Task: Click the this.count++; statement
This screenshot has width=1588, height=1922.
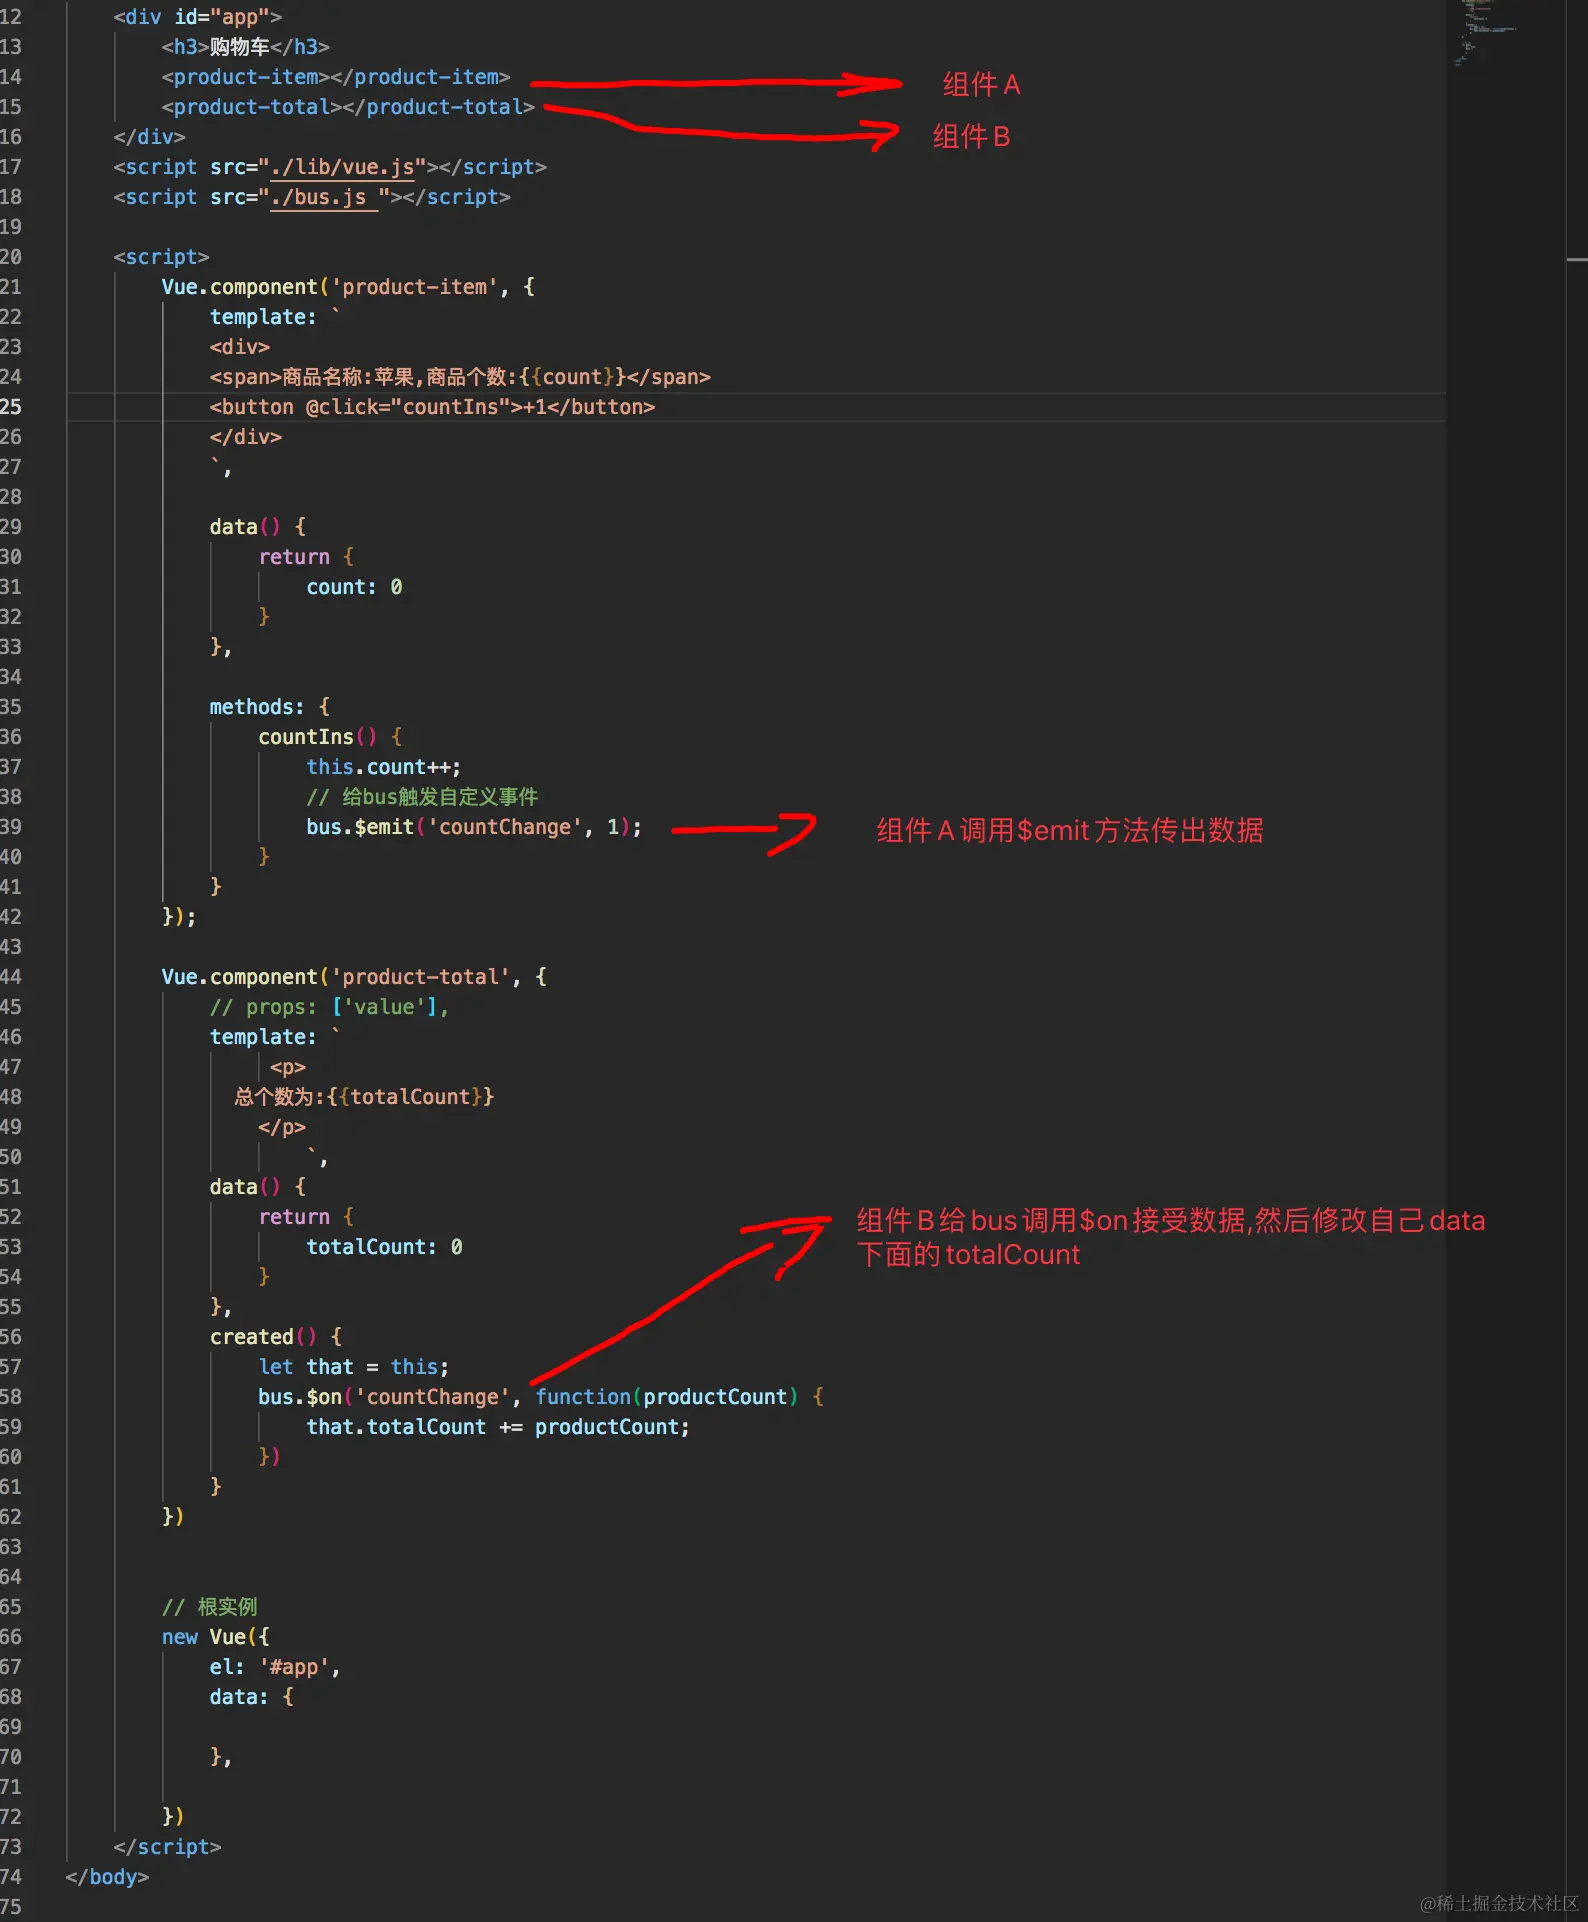Action: pyautogui.click(x=384, y=767)
